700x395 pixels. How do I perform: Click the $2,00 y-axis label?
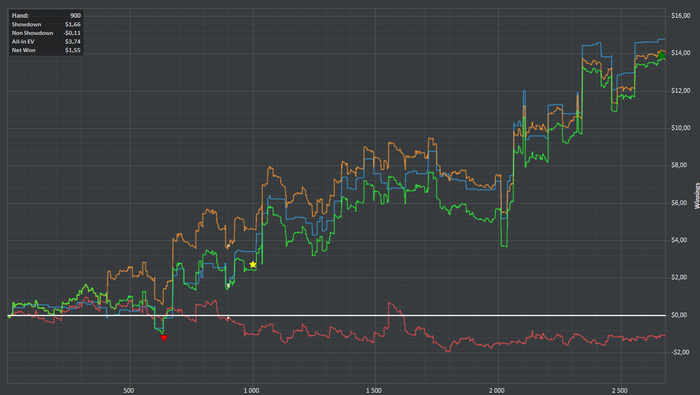point(680,277)
